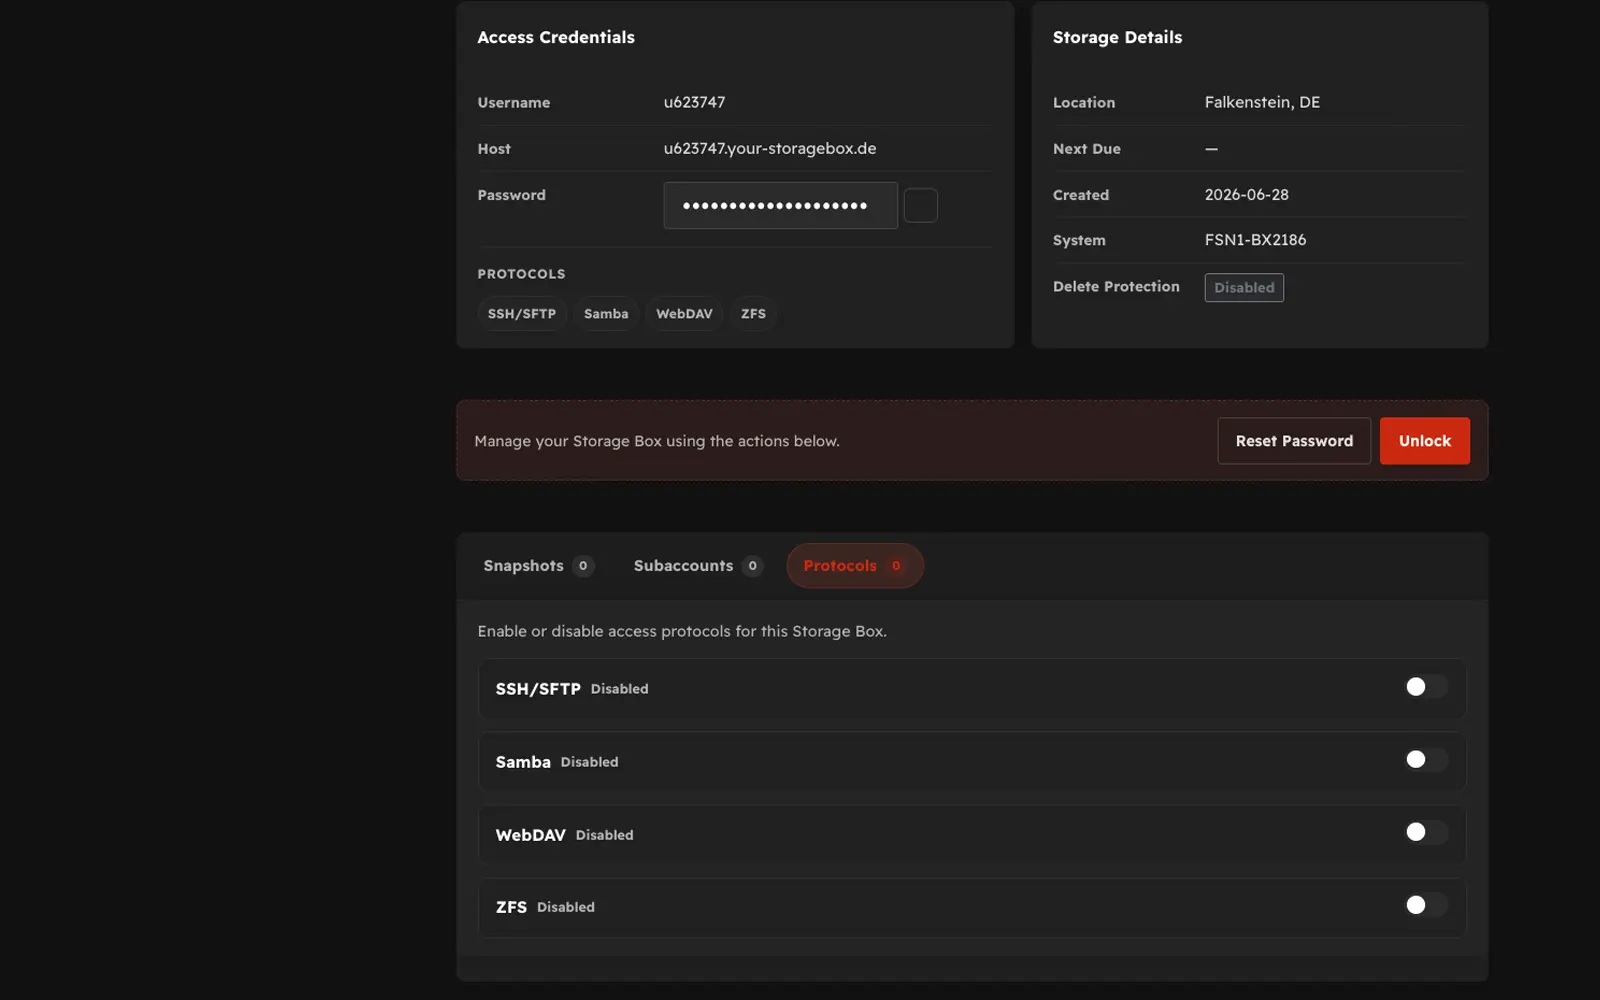Click the Snapshots count badge

(x=583, y=566)
